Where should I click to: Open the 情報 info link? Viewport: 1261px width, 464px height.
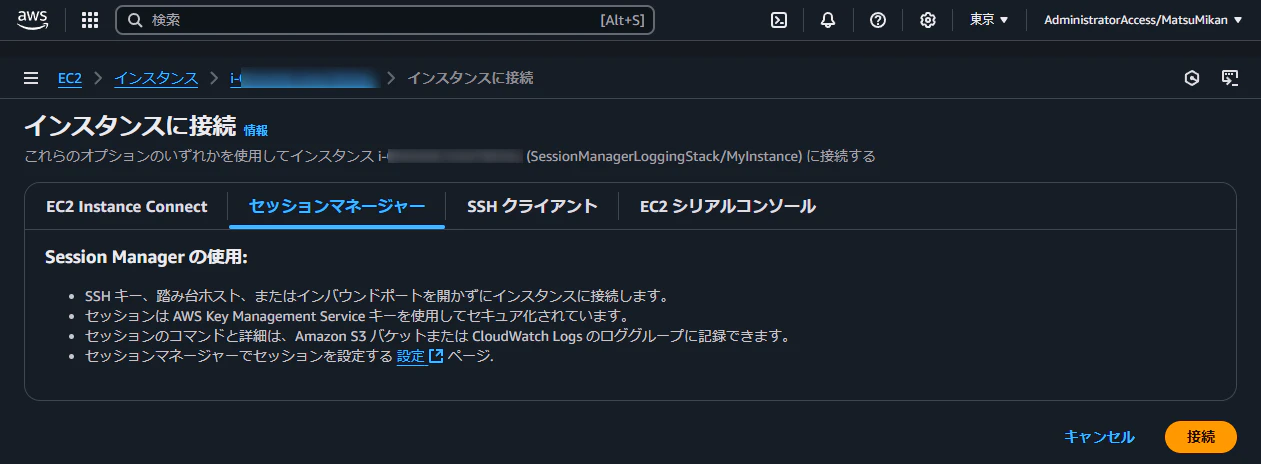click(256, 130)
